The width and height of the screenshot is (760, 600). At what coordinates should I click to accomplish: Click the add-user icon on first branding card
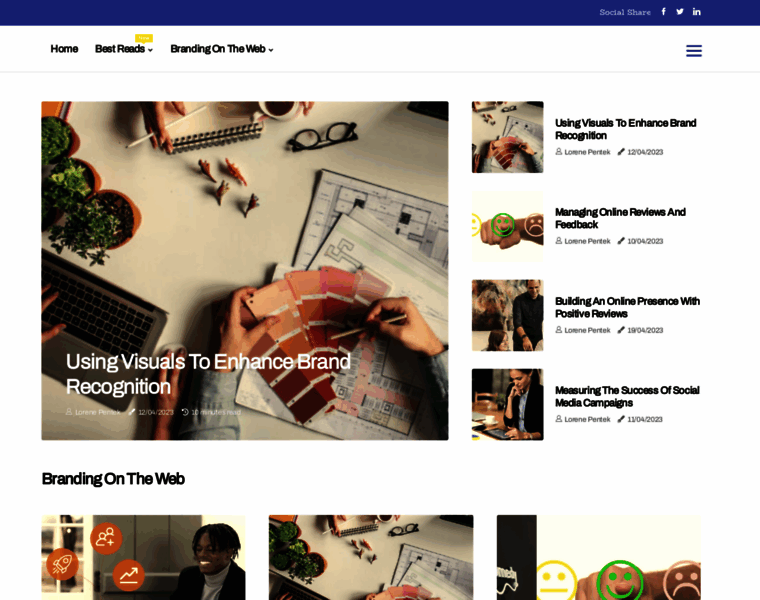(x=106, y=538)
